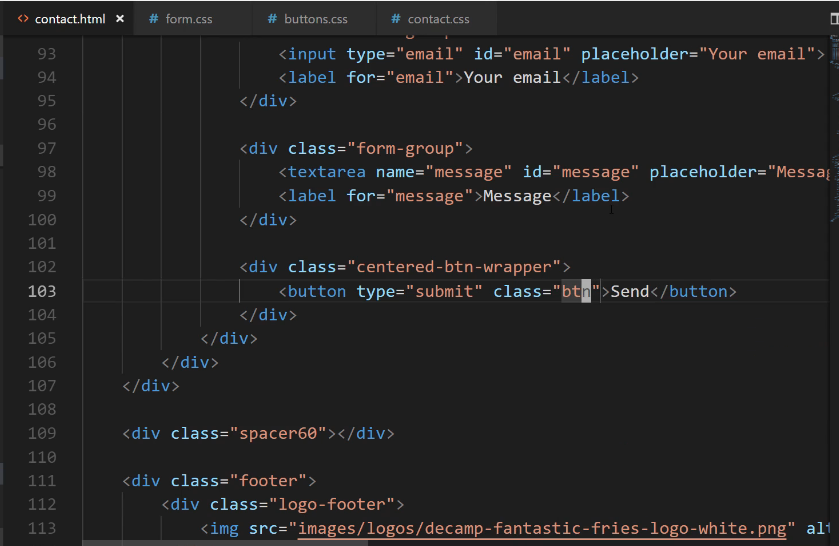
Task: Click the HTML file icon on contact.html tab
Action: pyautogui.click(x=23, y=19)
